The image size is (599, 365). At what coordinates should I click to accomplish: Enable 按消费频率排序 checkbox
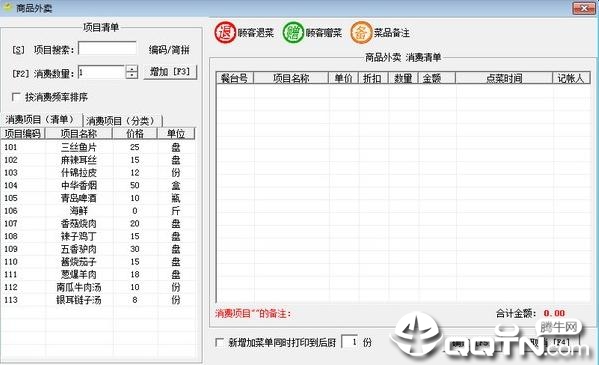(x=16, y=97)
